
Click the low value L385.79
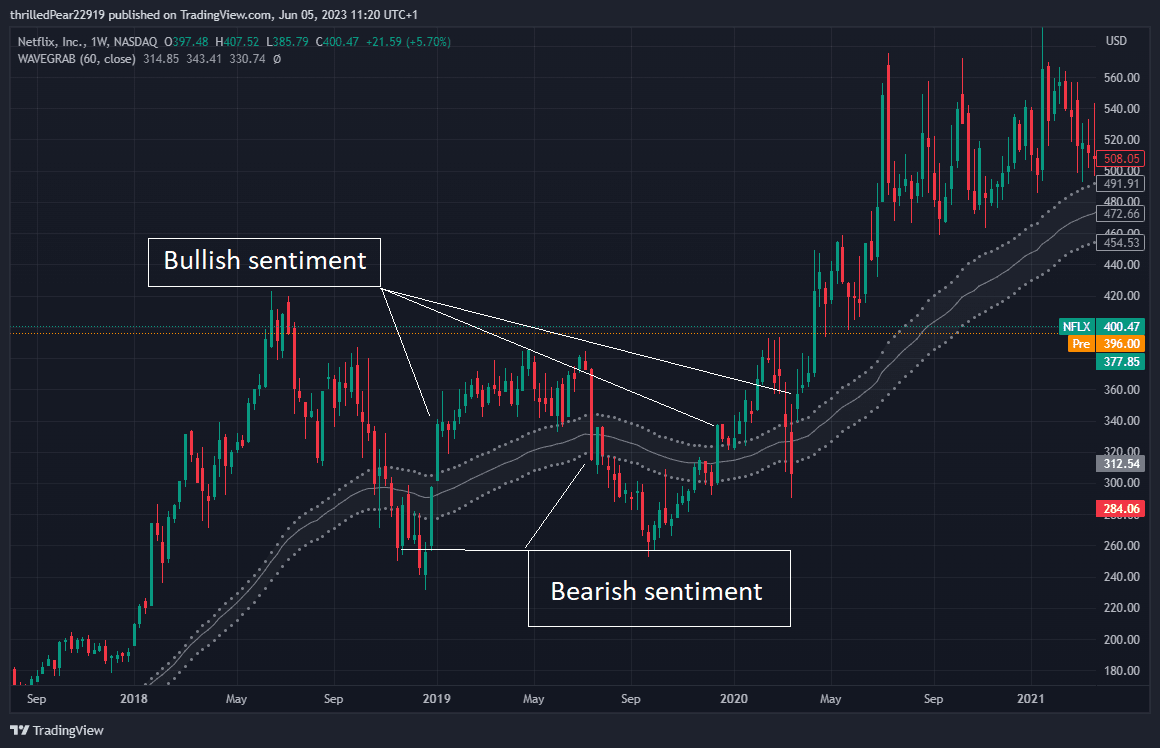(x=287, y=42)
